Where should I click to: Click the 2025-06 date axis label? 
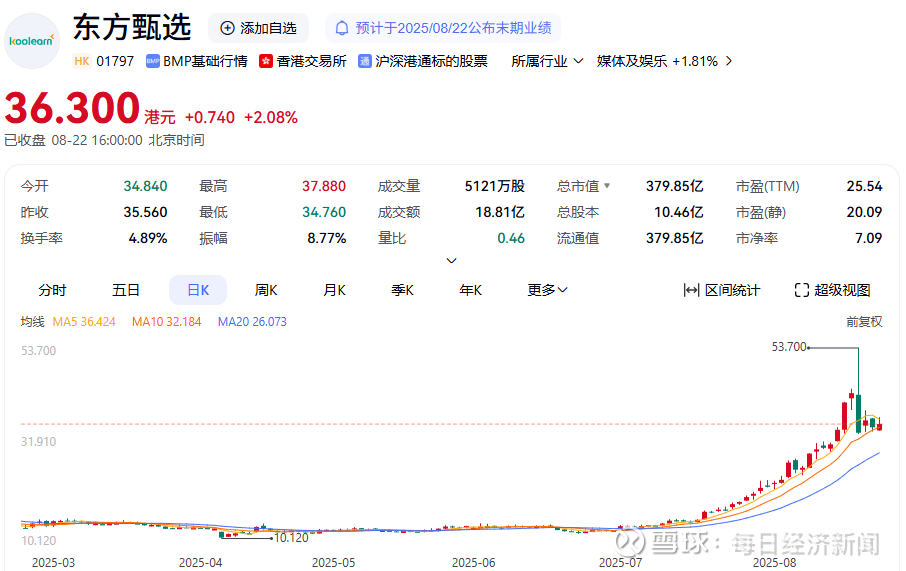tap(474, 563)
